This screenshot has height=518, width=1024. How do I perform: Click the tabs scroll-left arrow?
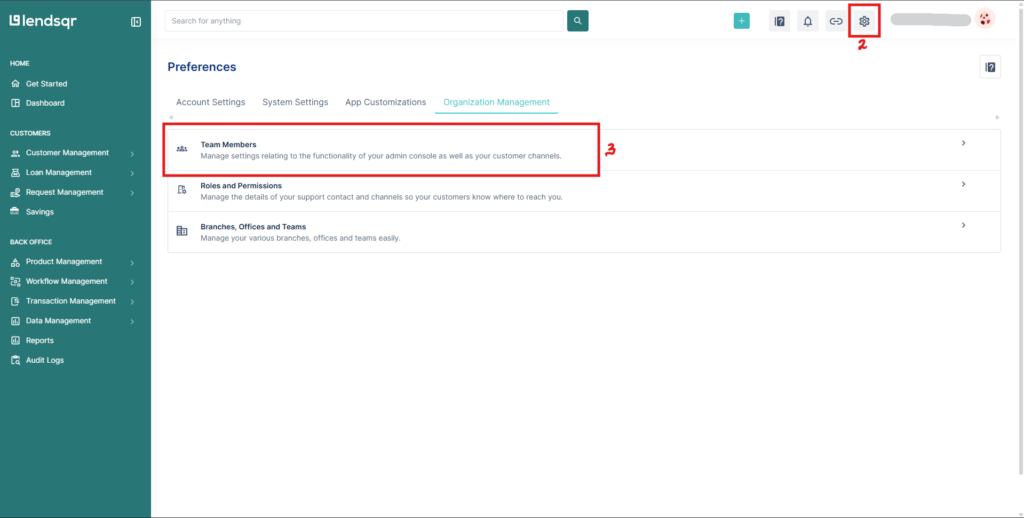coord(171,117)
